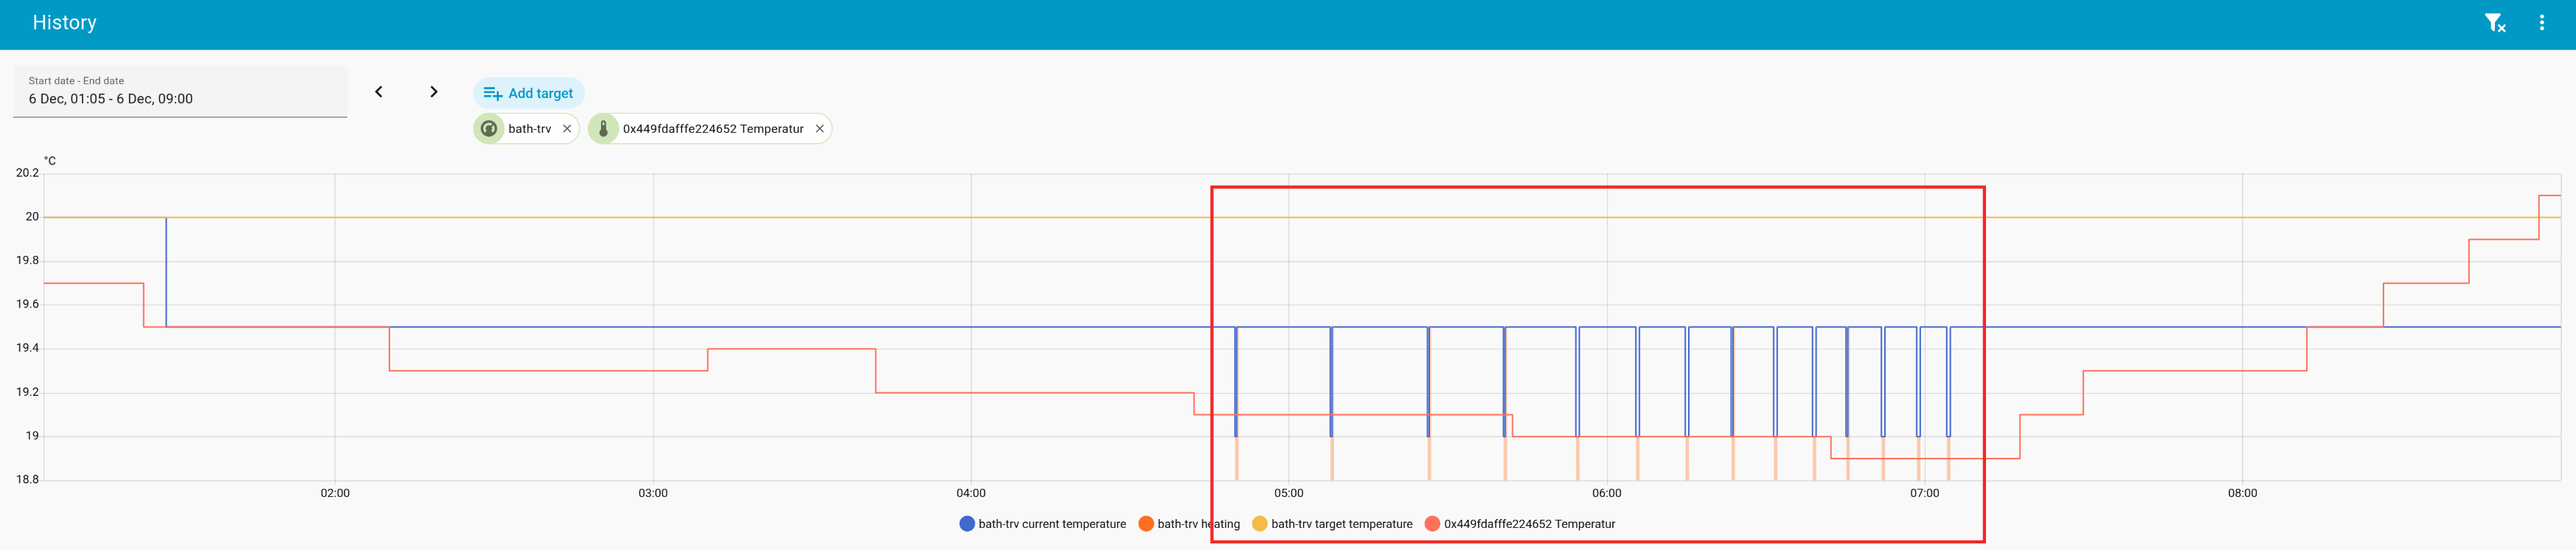Click the thermometer icon on Temperatur chip
This screenshot has height=550, width=2576.
click(603, 129)
